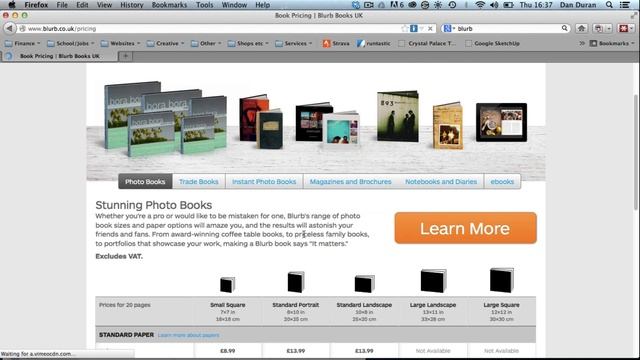This screenshot has height=360, width=640.
Task: Click the Time Machine clock icon
Action: tap(452, 5)
